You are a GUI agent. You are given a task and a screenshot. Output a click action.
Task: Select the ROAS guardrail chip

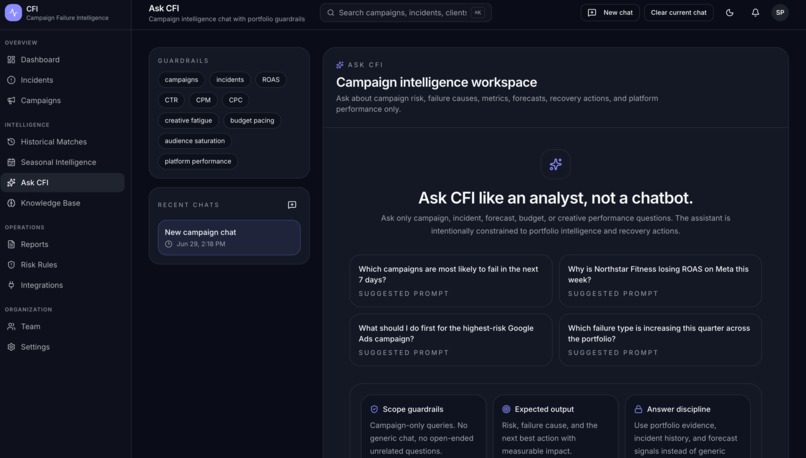271,80
